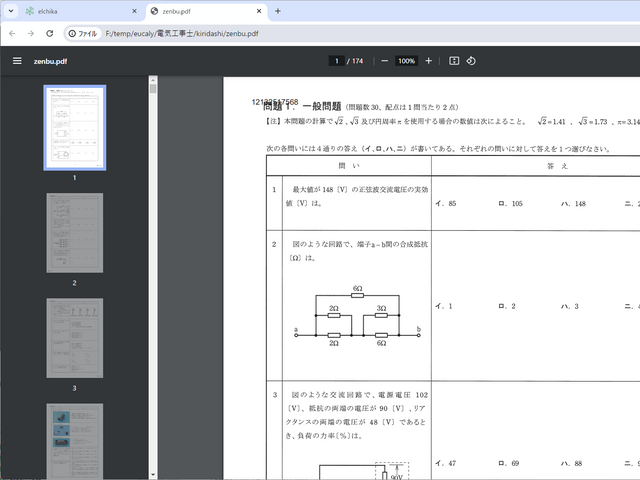This screenshot has width=640, height=480.
Task: Click thumbnail sidebar scroll down arrow
Action: click(x=153, y=474)
